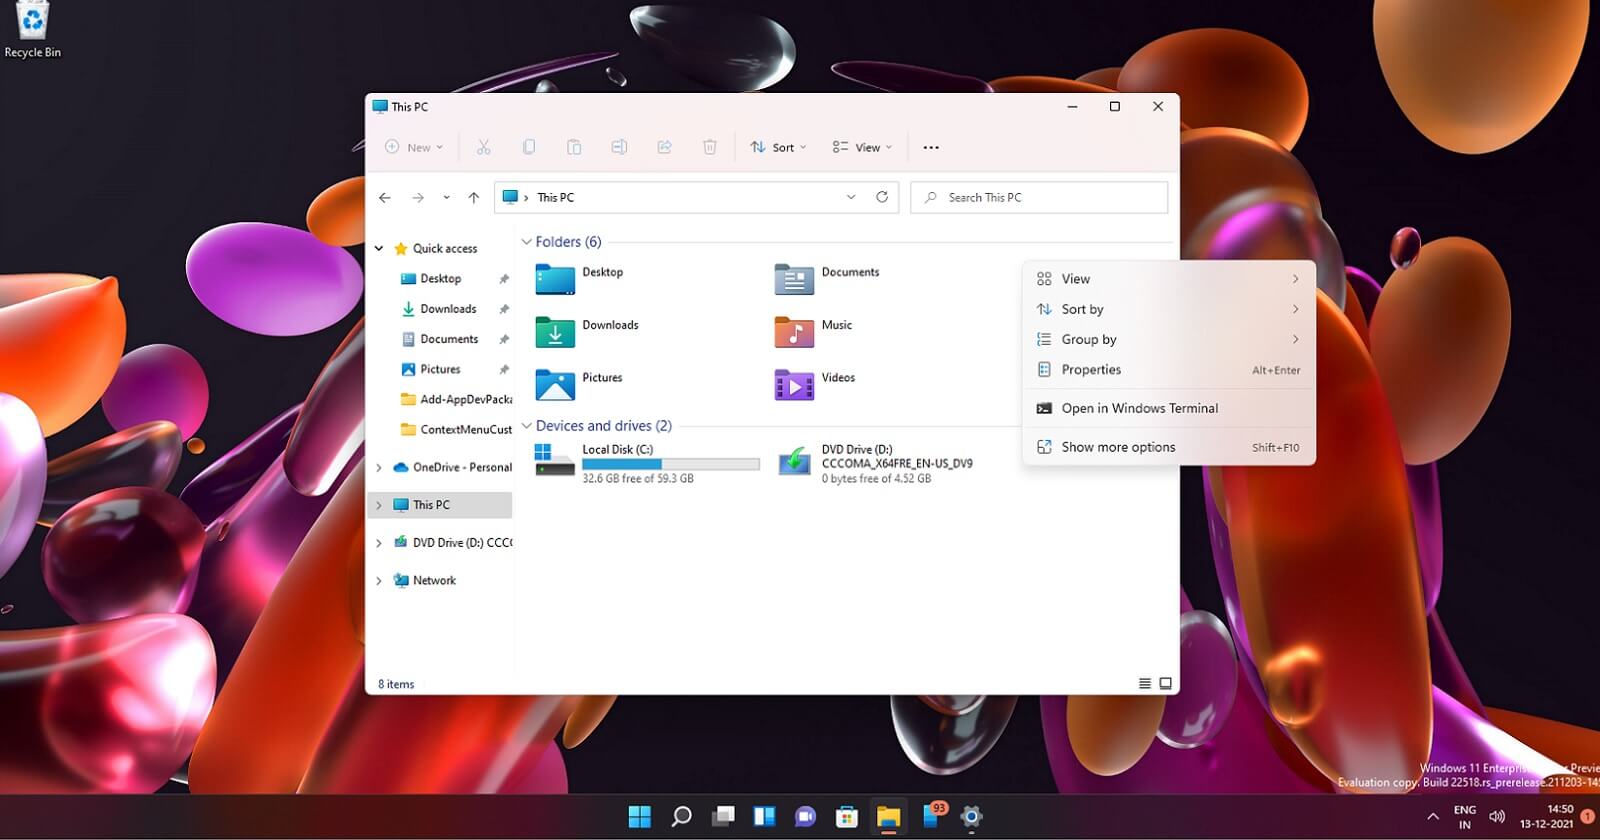Screen dimensions: 1600x840
Task: Select Downloads under Quick access
Action: [447, 309]
